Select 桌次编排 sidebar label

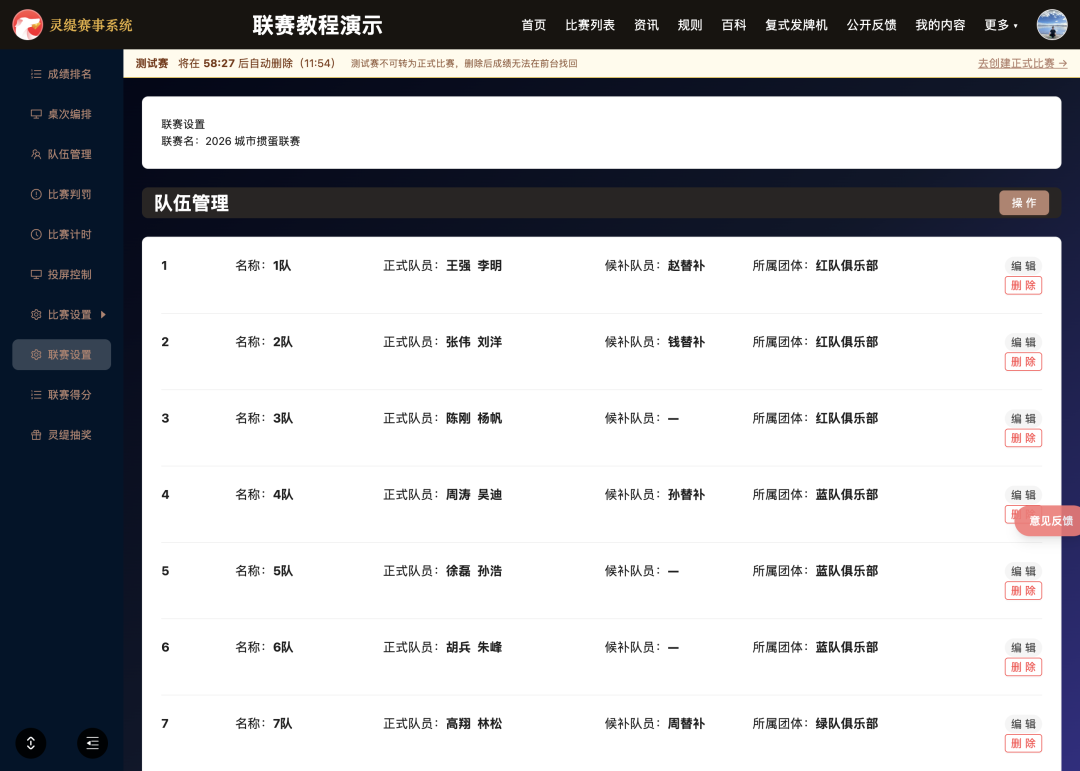[x=70, y=114]
